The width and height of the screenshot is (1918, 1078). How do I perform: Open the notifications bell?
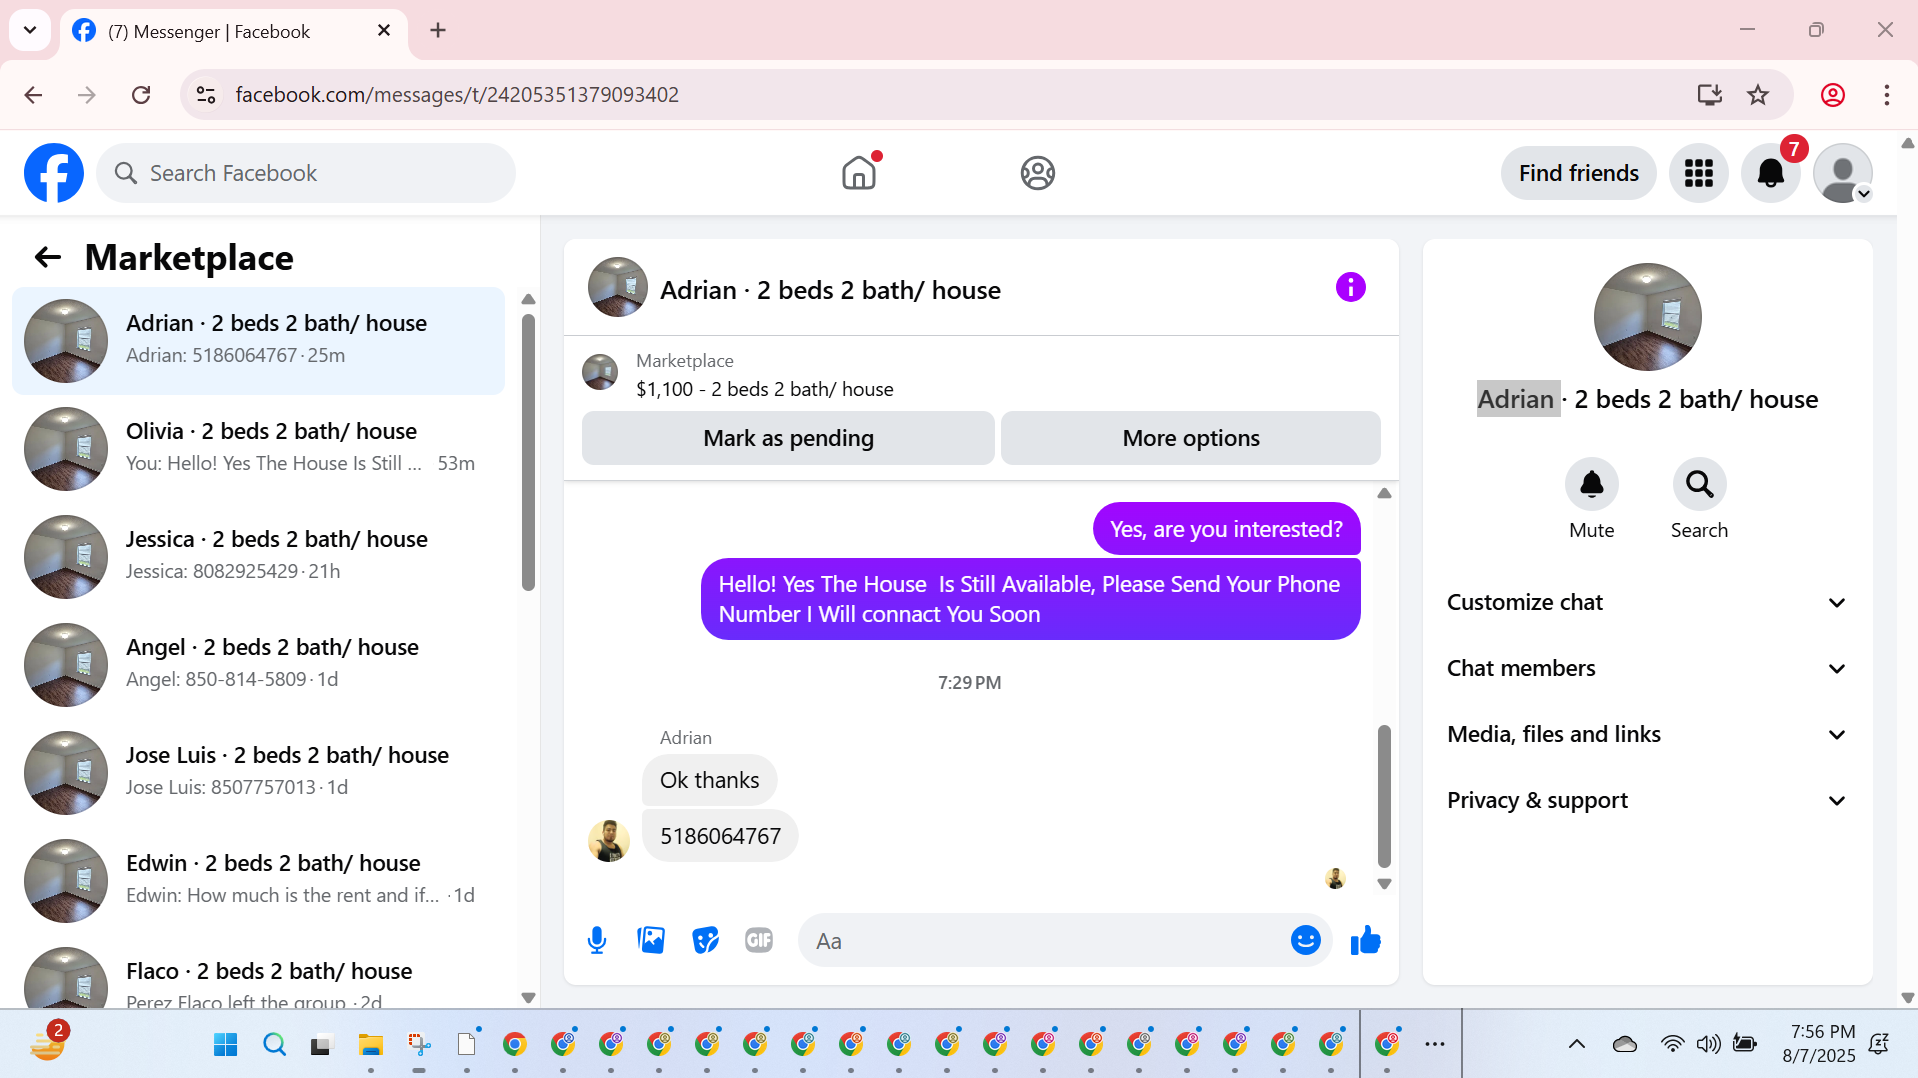[1771, 173]
